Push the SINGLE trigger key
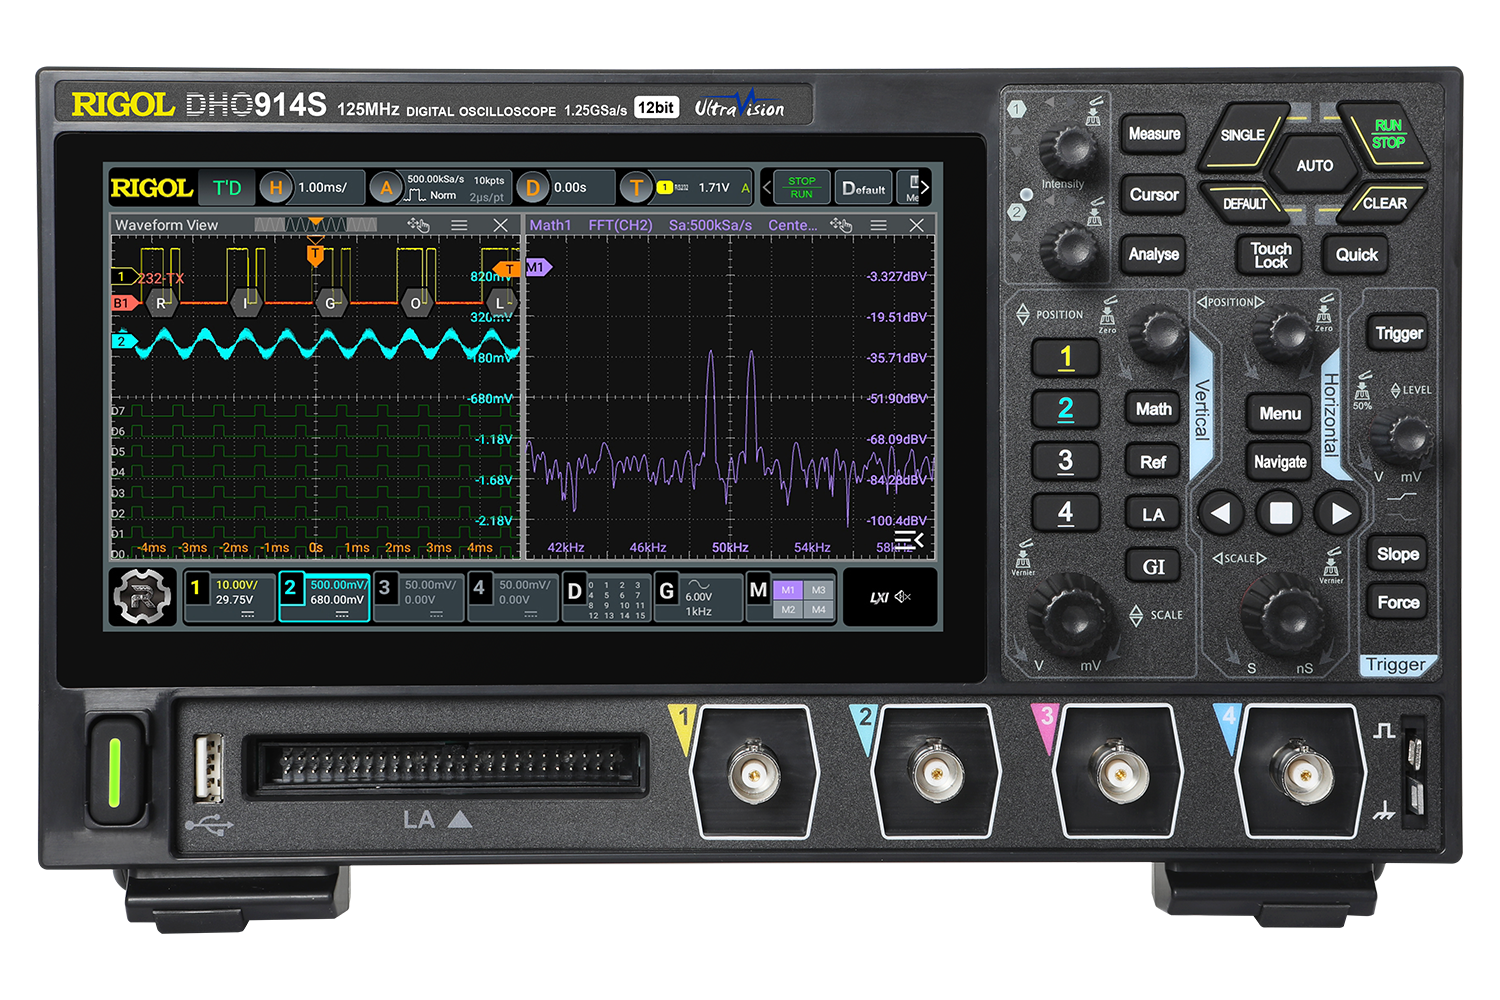 [x=1243, y=136]
